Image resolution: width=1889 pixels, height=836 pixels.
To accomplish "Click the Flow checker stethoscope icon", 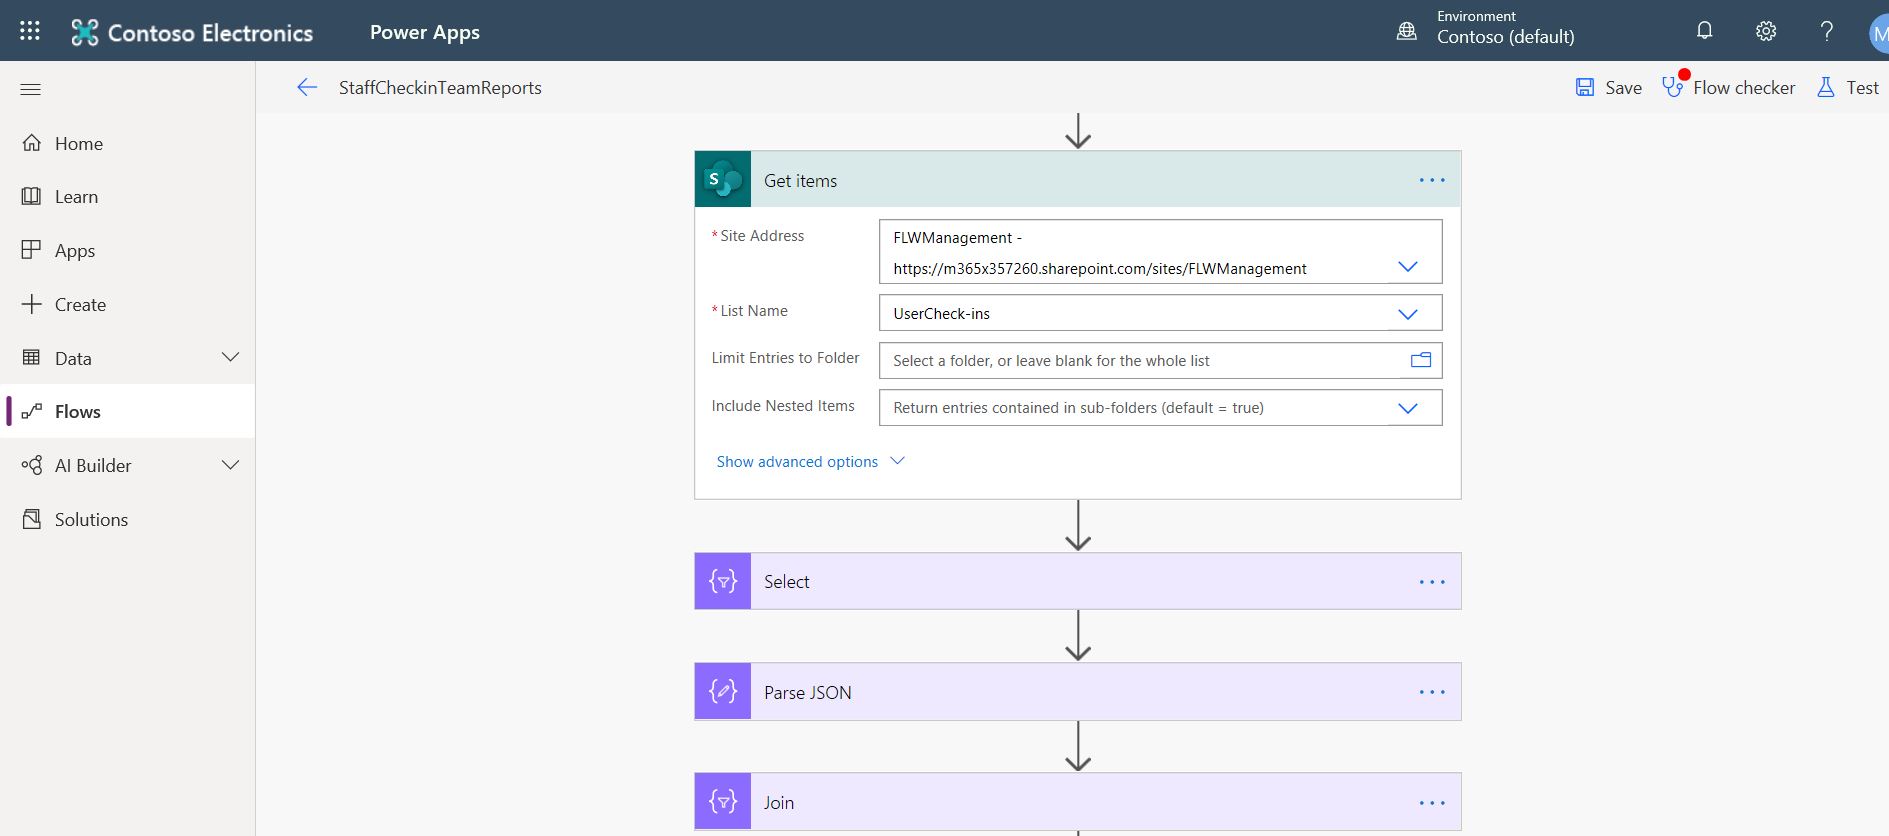I will (x=1672, y=87).
